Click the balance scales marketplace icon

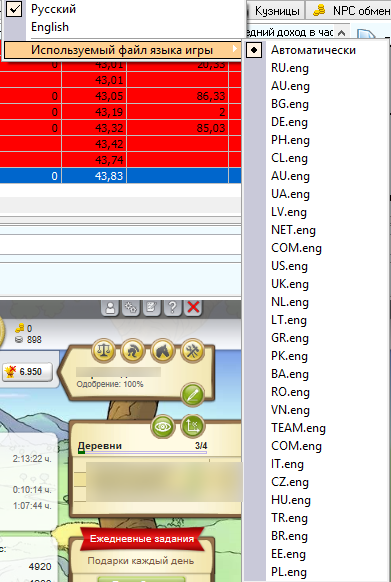pos(104,350)
